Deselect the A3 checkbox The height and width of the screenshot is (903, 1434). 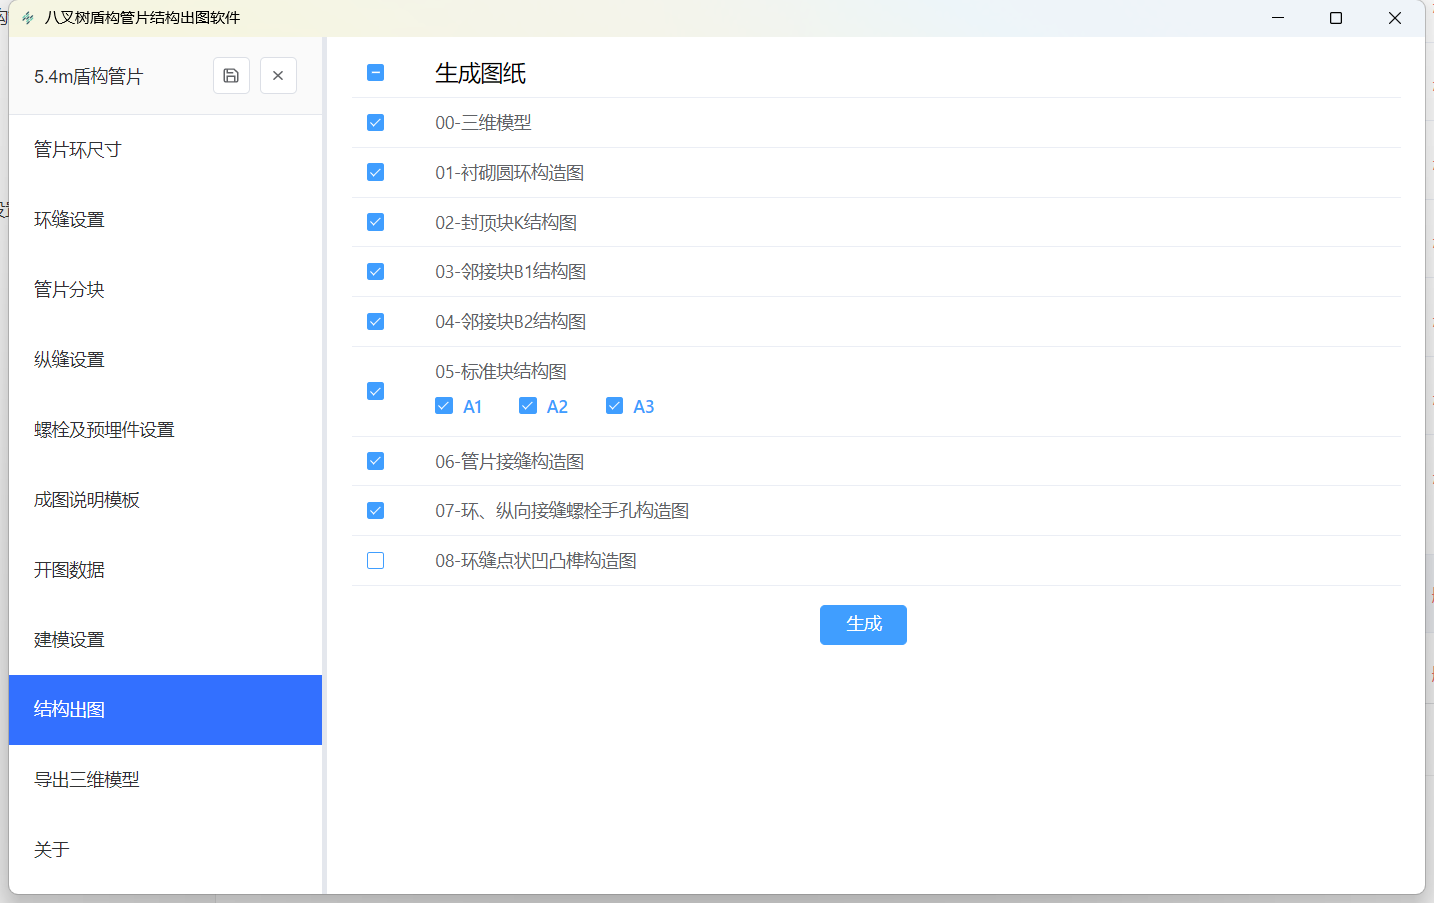coord(614,406)
